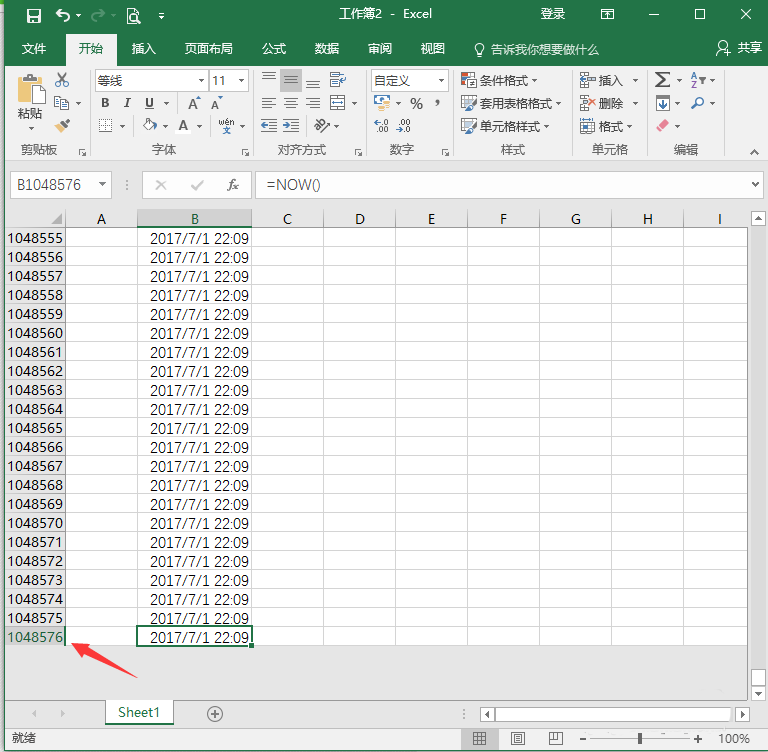Switch to Page Layout view in status bar
This screenshot has width=768, height=752.
tap(517, 738)
